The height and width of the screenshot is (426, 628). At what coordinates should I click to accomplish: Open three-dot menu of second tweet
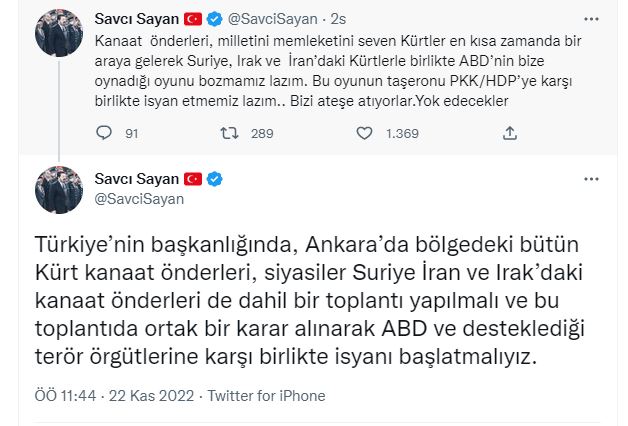tap(591, 179)
